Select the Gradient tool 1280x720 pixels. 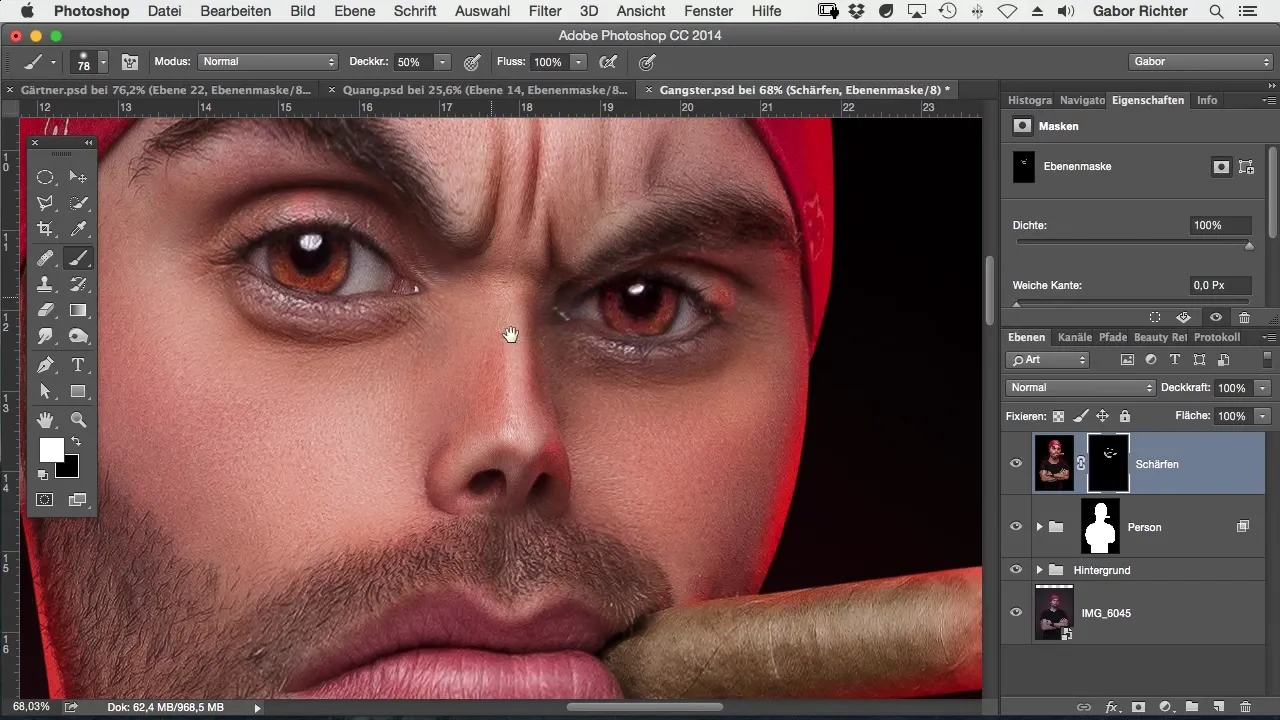[78, 311]
